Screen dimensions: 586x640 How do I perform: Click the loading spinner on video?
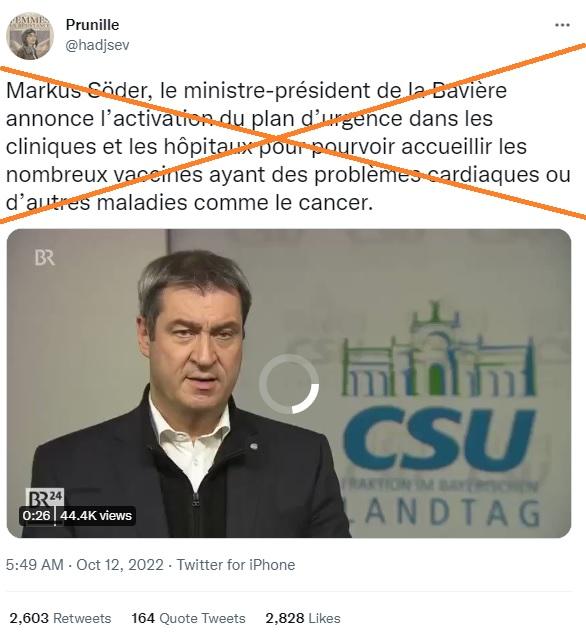click(289, 384)
